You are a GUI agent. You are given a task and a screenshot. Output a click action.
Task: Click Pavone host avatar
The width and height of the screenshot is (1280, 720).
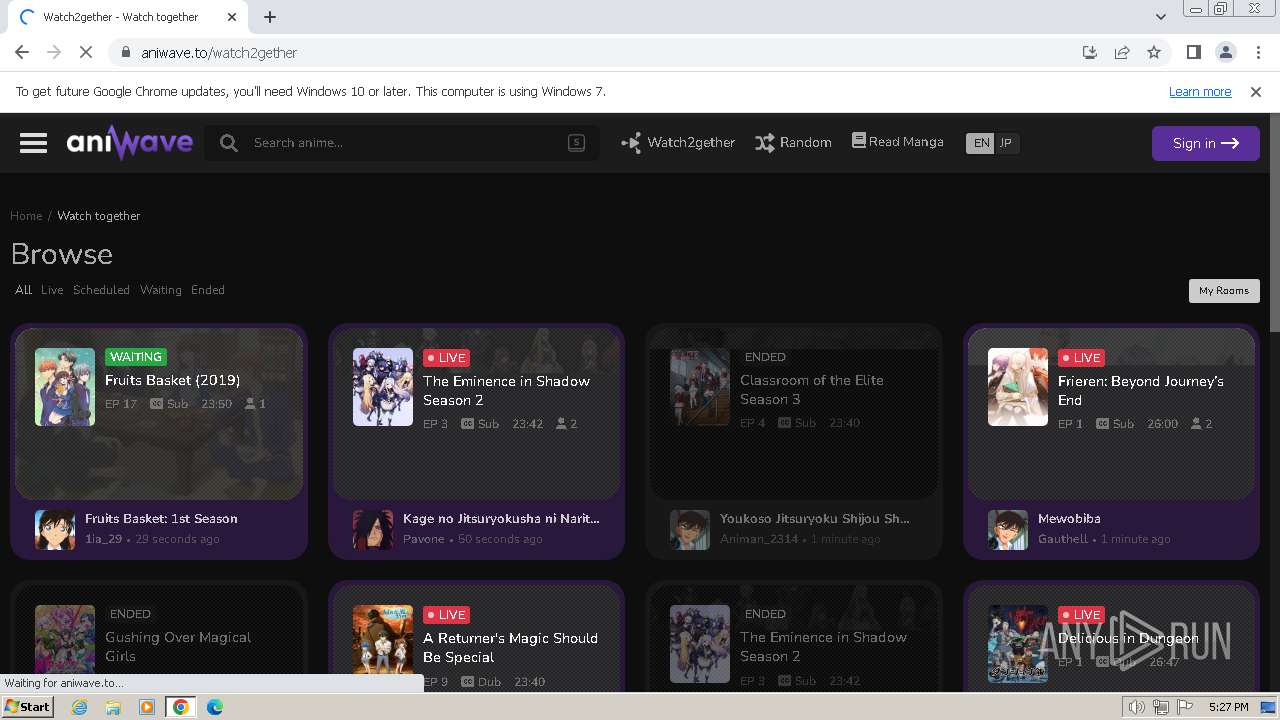(x=373, y=530)
